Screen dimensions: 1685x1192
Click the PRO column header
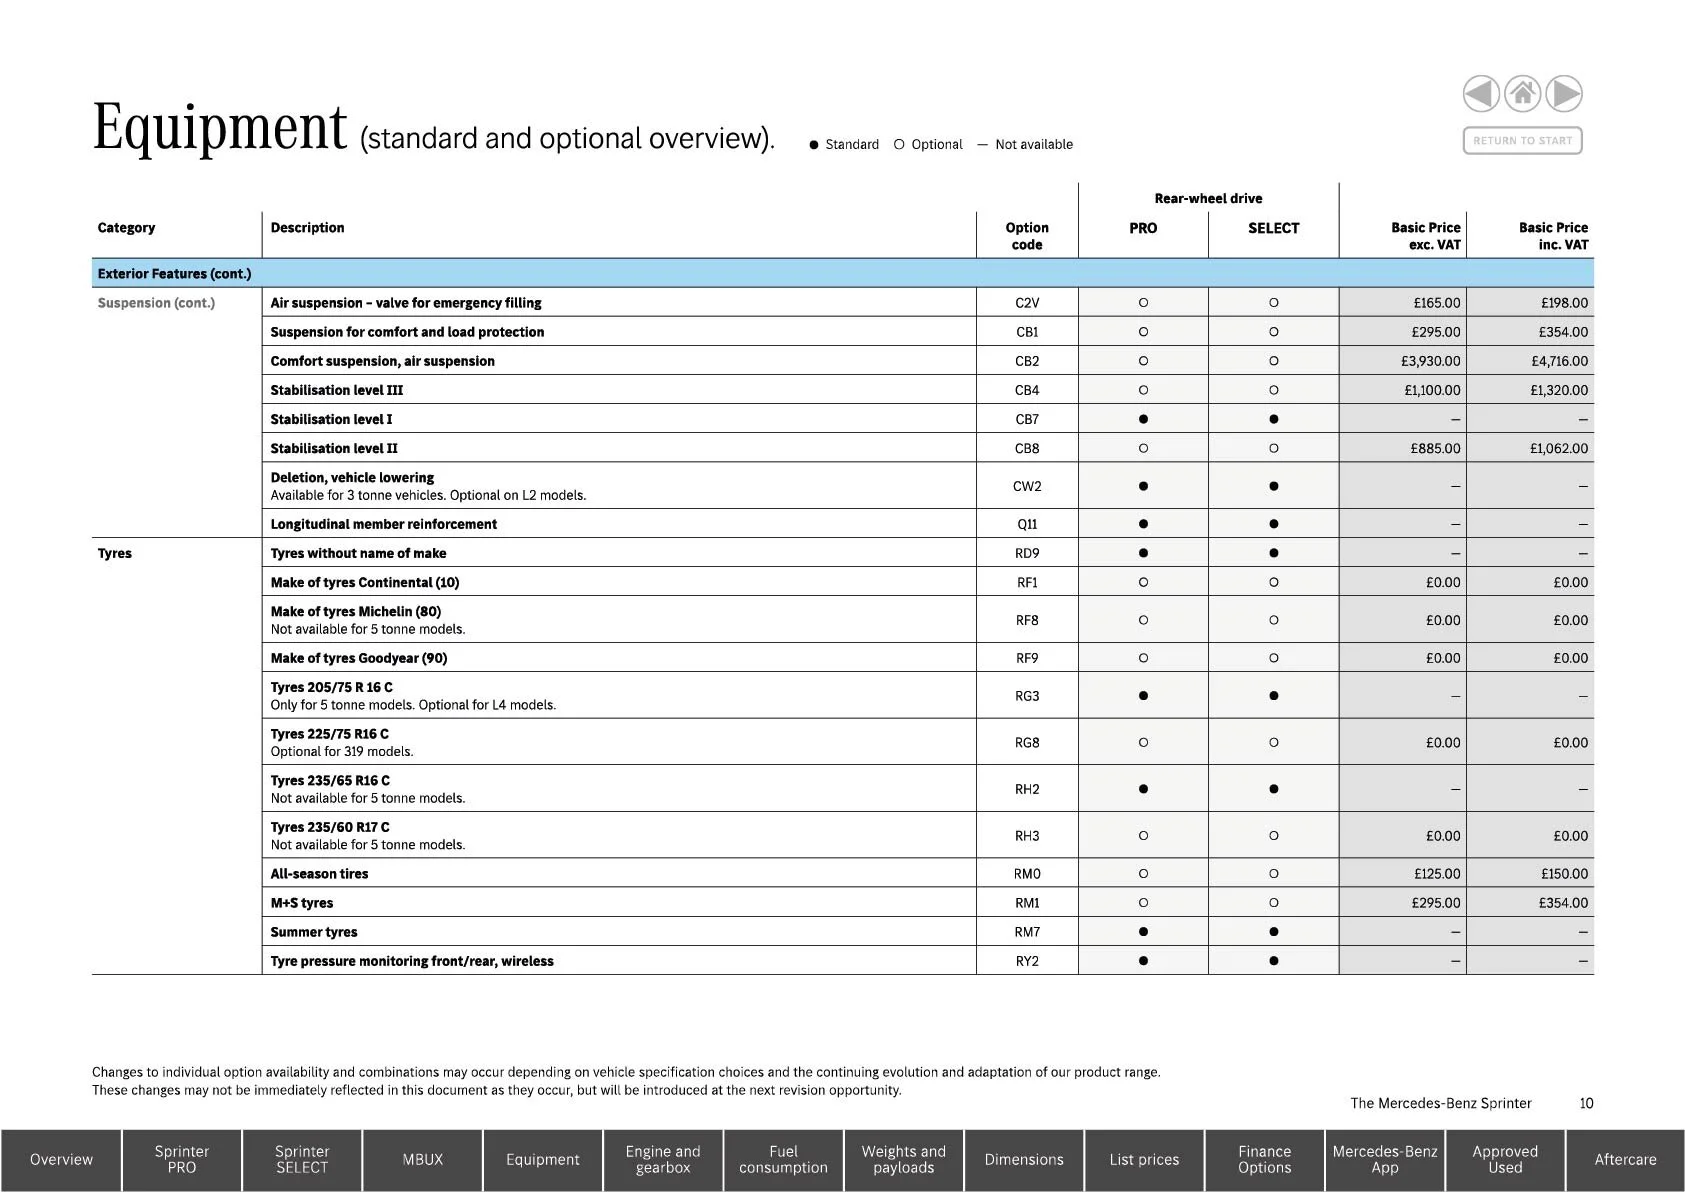1143,228
